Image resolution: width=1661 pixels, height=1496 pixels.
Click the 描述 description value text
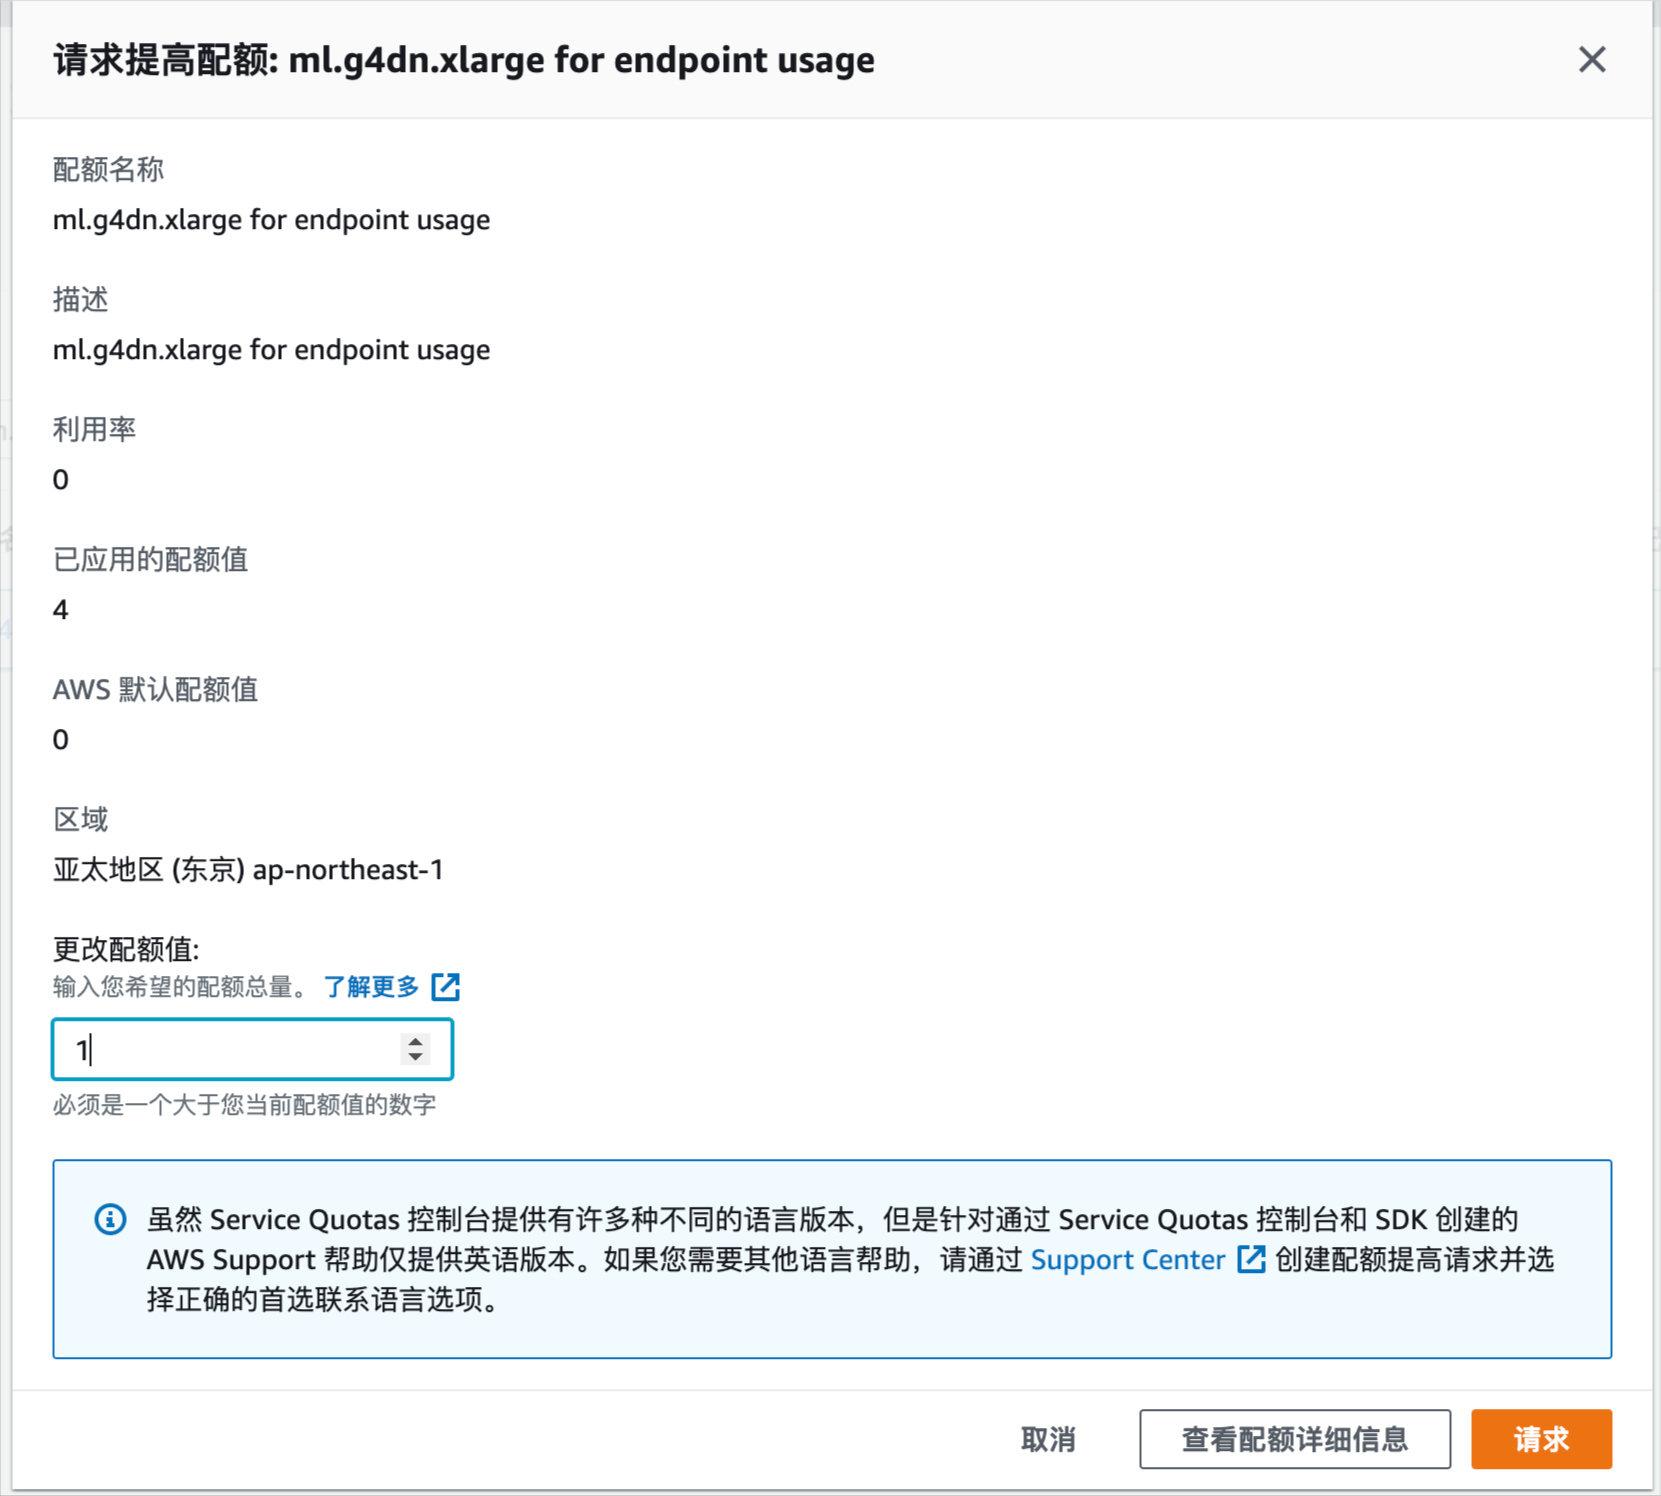(271, 350)
